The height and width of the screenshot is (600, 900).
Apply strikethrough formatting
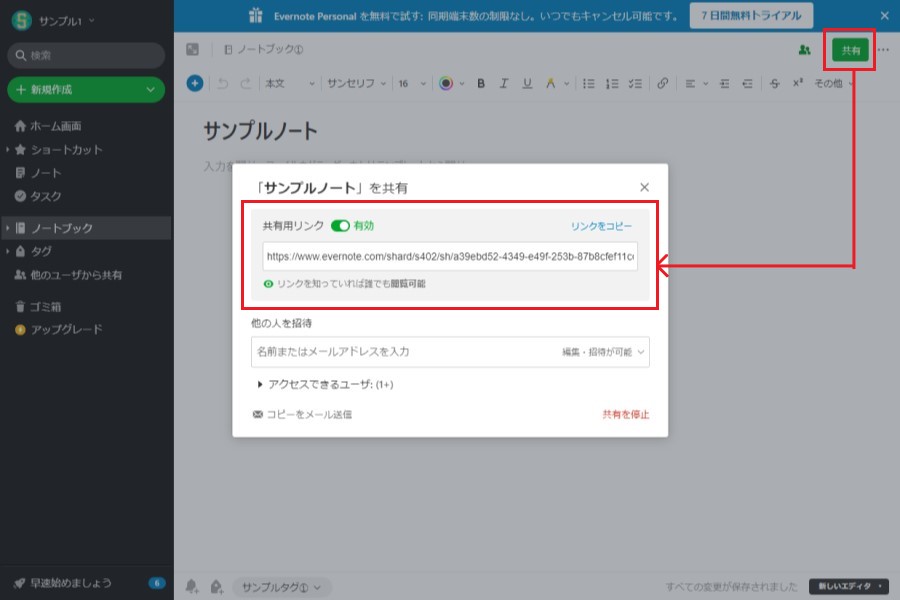coord(774,84)
